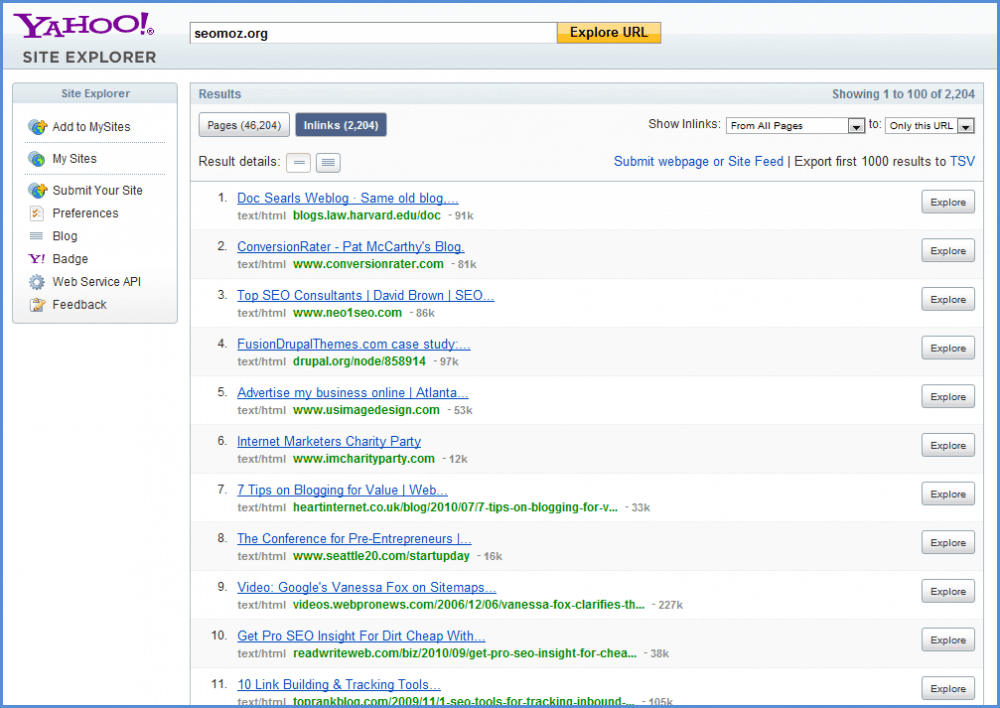The image size is (1000, 708).
Task: Open The Conference for Pre-Entrepreneurs link
Action: [355, 539]
